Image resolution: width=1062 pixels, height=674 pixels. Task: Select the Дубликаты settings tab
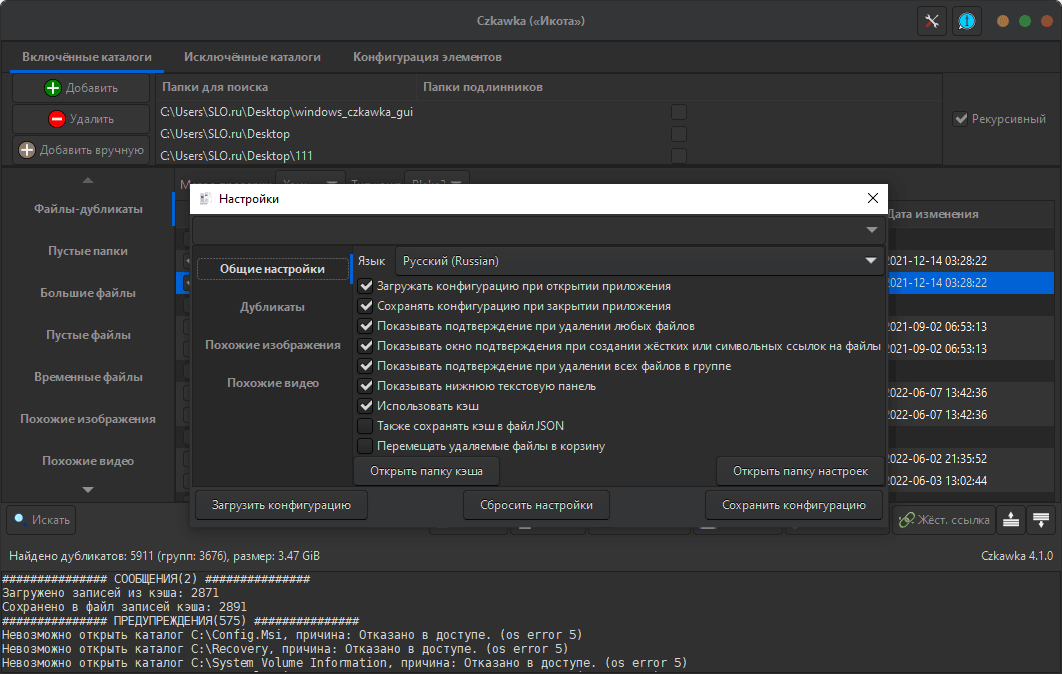click(x=272, y=308)
